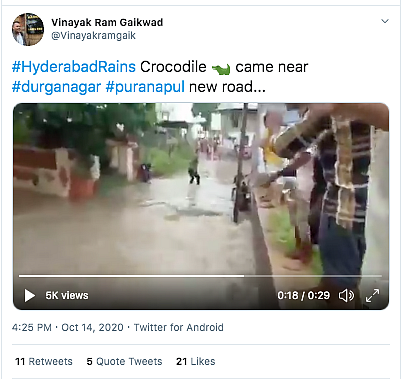Click the 5K views counter
The width and height of the screenshot is (403, 379).
67,295
